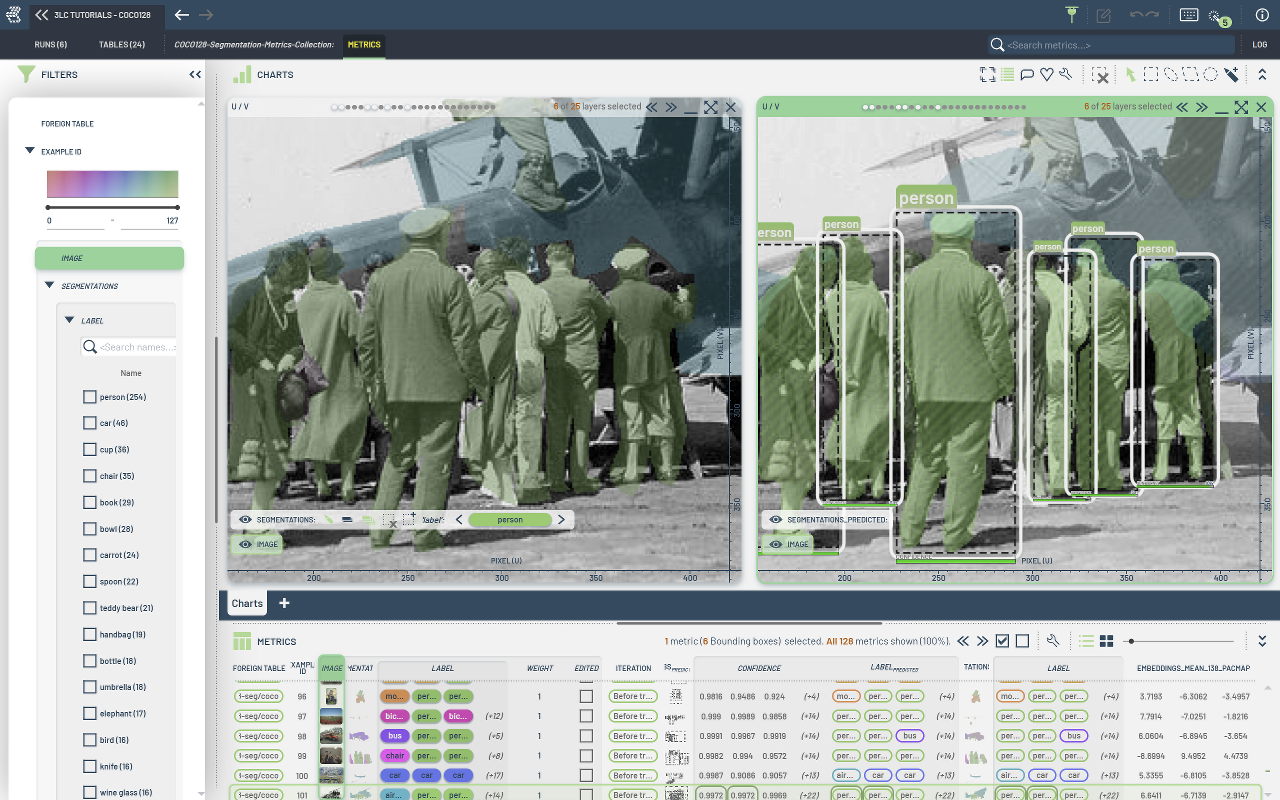
Task: Click the clear selection icon in Charts toolbar
Action: (1099, 75)
